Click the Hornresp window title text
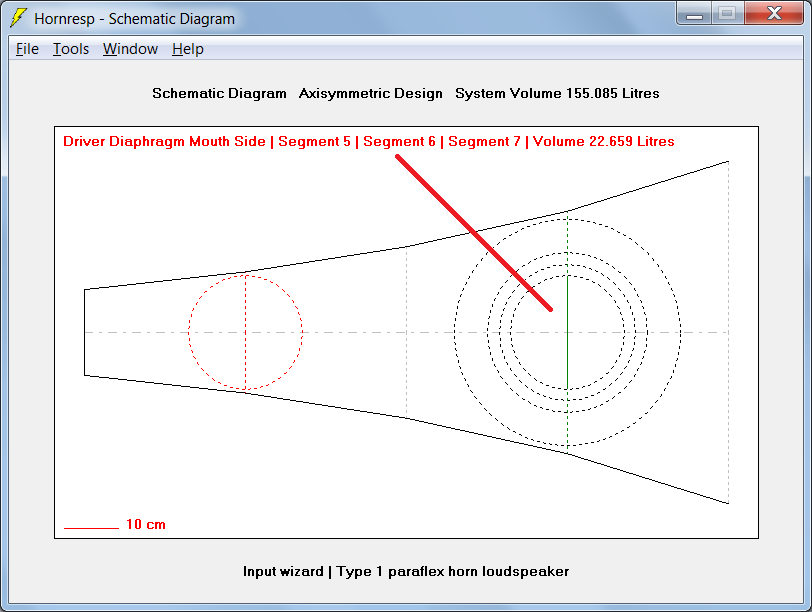The height and width of the screenshot is (612, 812). pos(134,19)
